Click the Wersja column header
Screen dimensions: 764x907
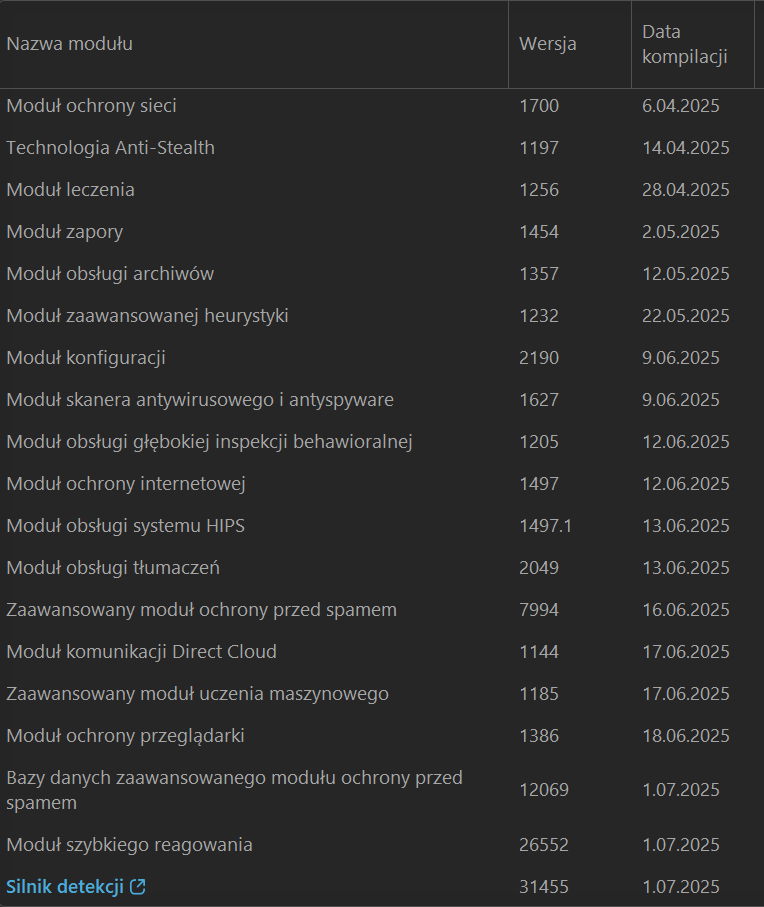point(548,44)
